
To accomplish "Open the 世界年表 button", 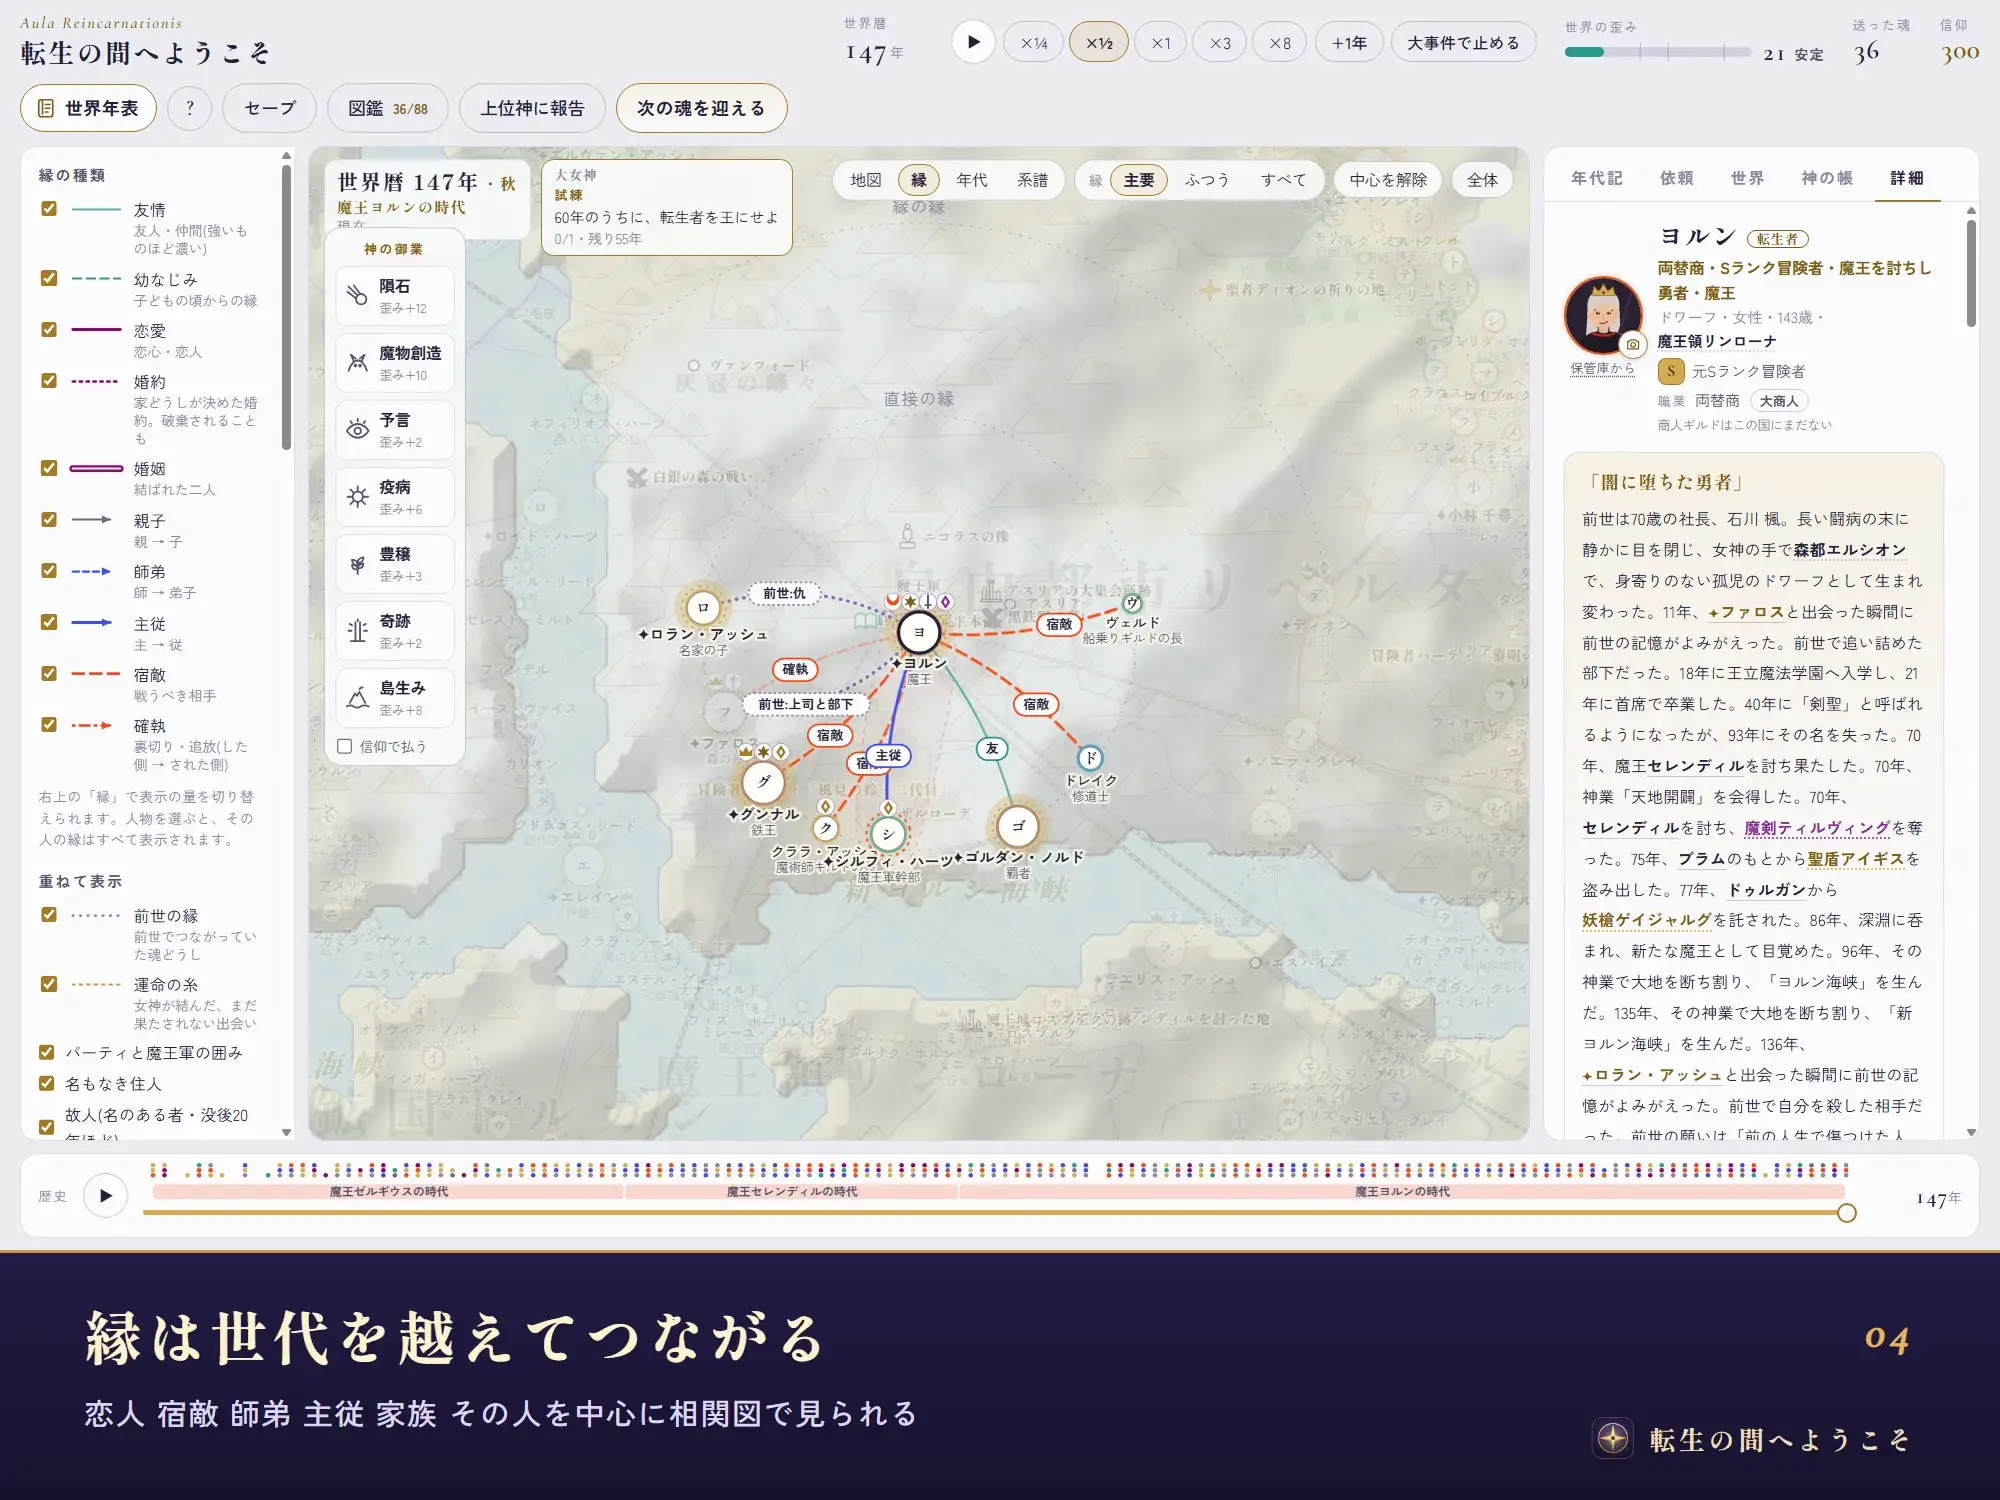I will [89, 108].
